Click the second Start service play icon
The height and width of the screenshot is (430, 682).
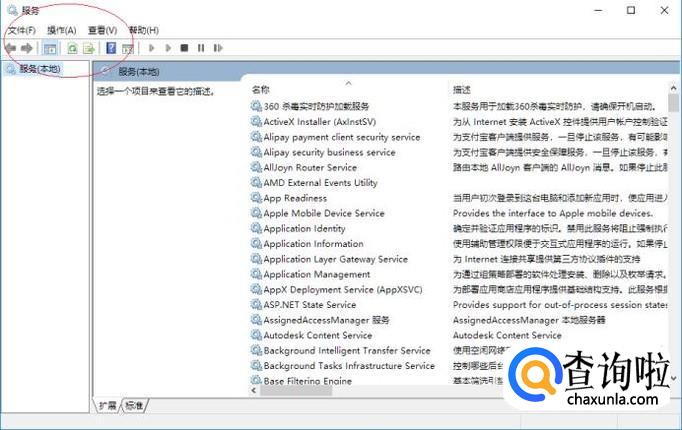168,48
